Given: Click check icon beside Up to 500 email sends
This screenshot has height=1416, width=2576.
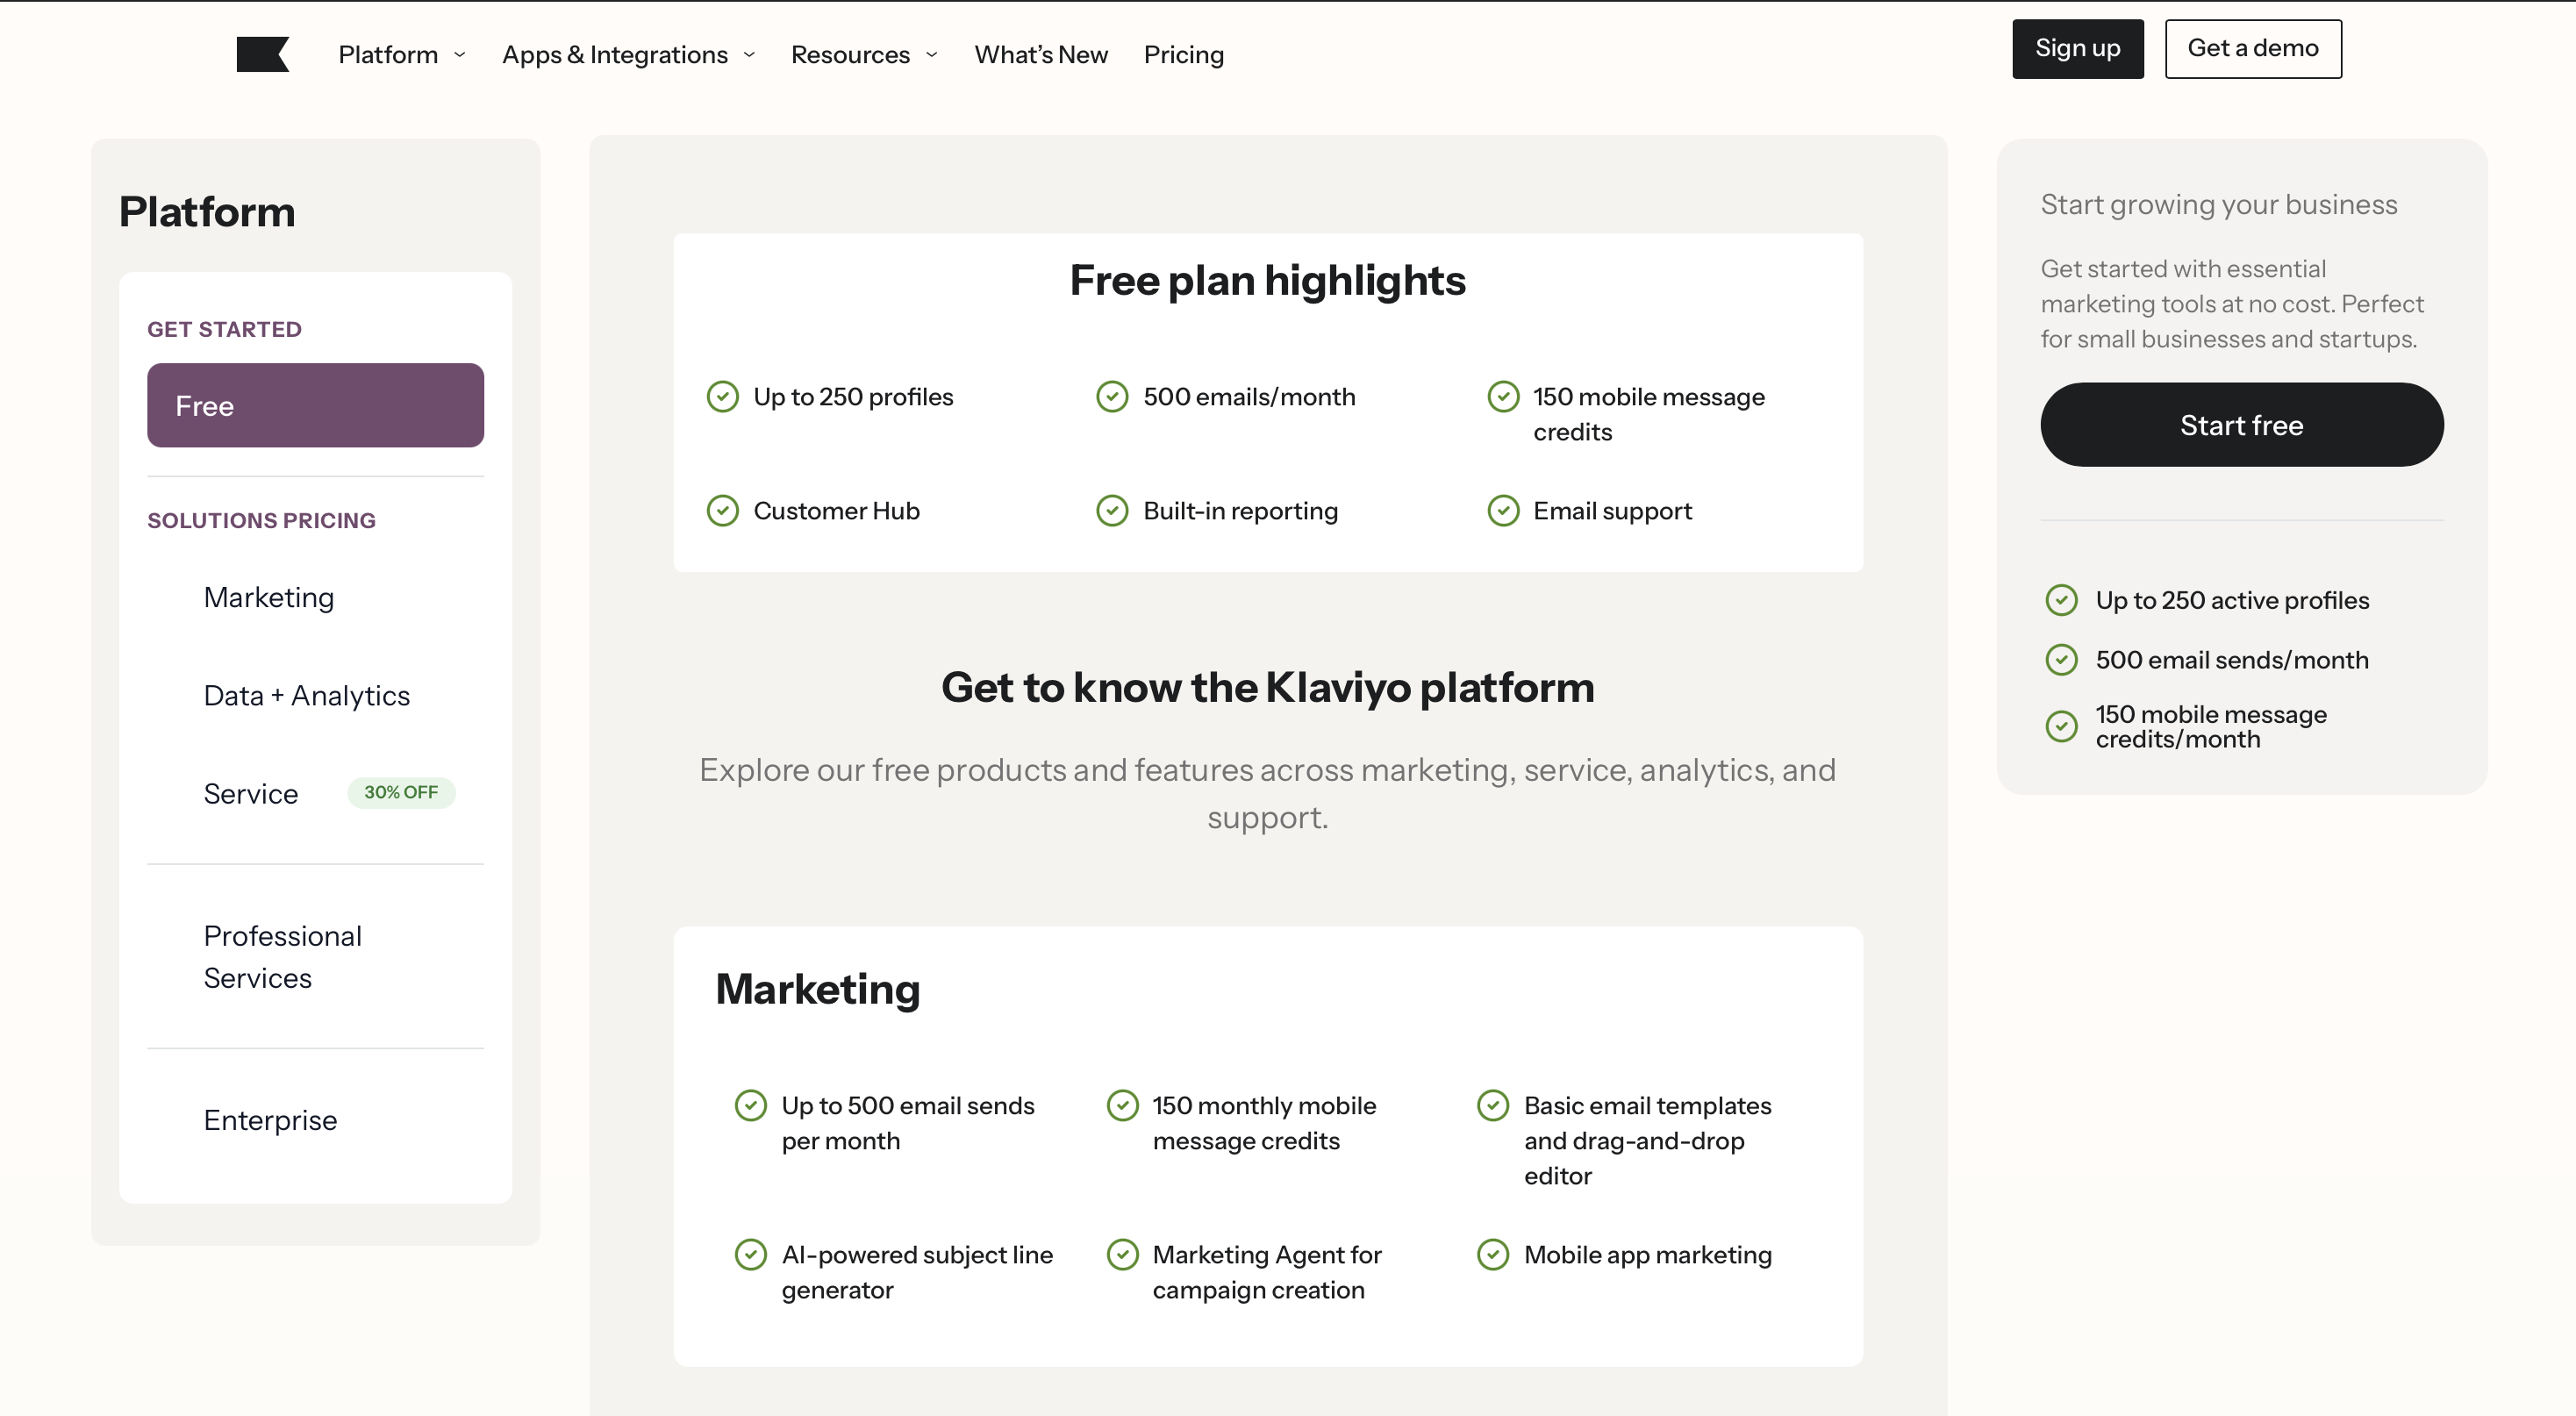Looking at the screenshot, I should pos(751,1106).
